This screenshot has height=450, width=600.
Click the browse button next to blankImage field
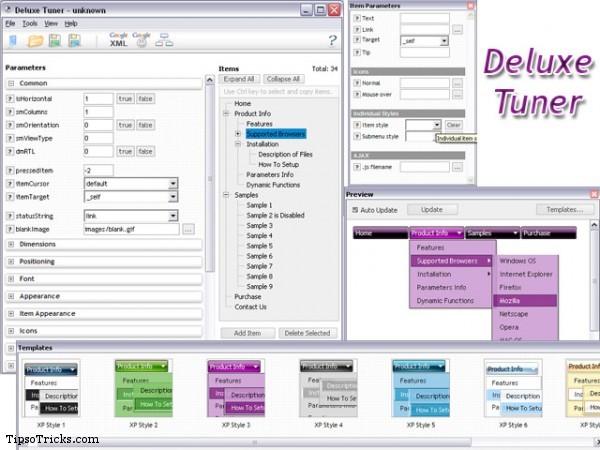[x=188, y=230]
